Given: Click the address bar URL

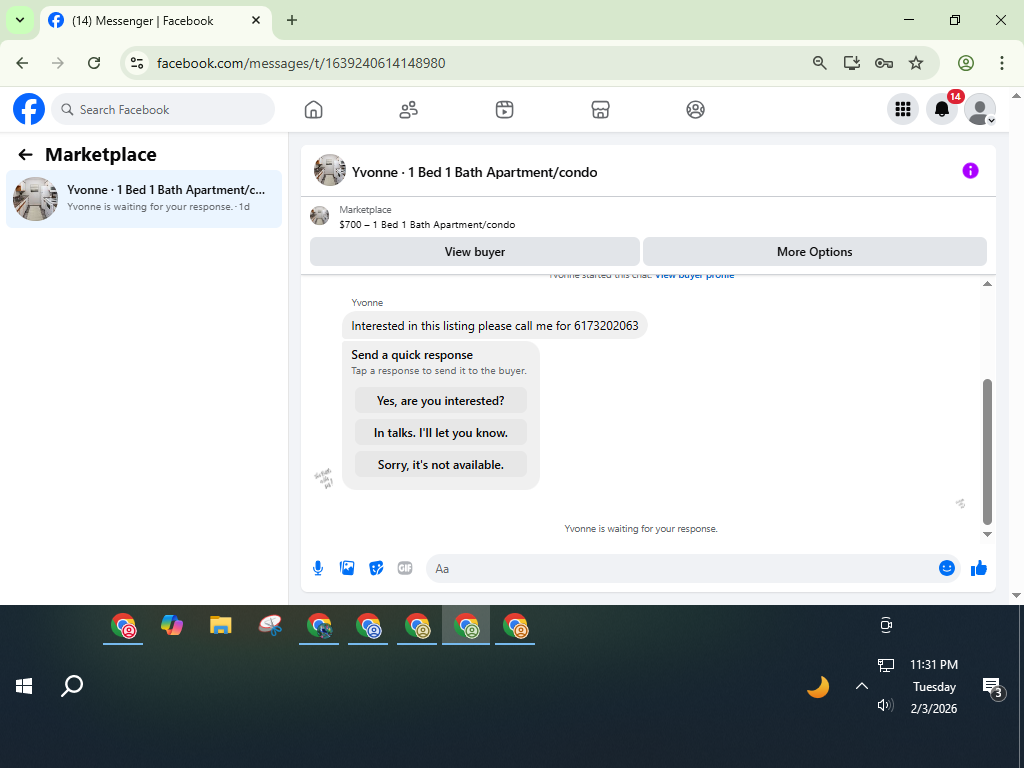Looking at the screenshot, I should point(301,63).
